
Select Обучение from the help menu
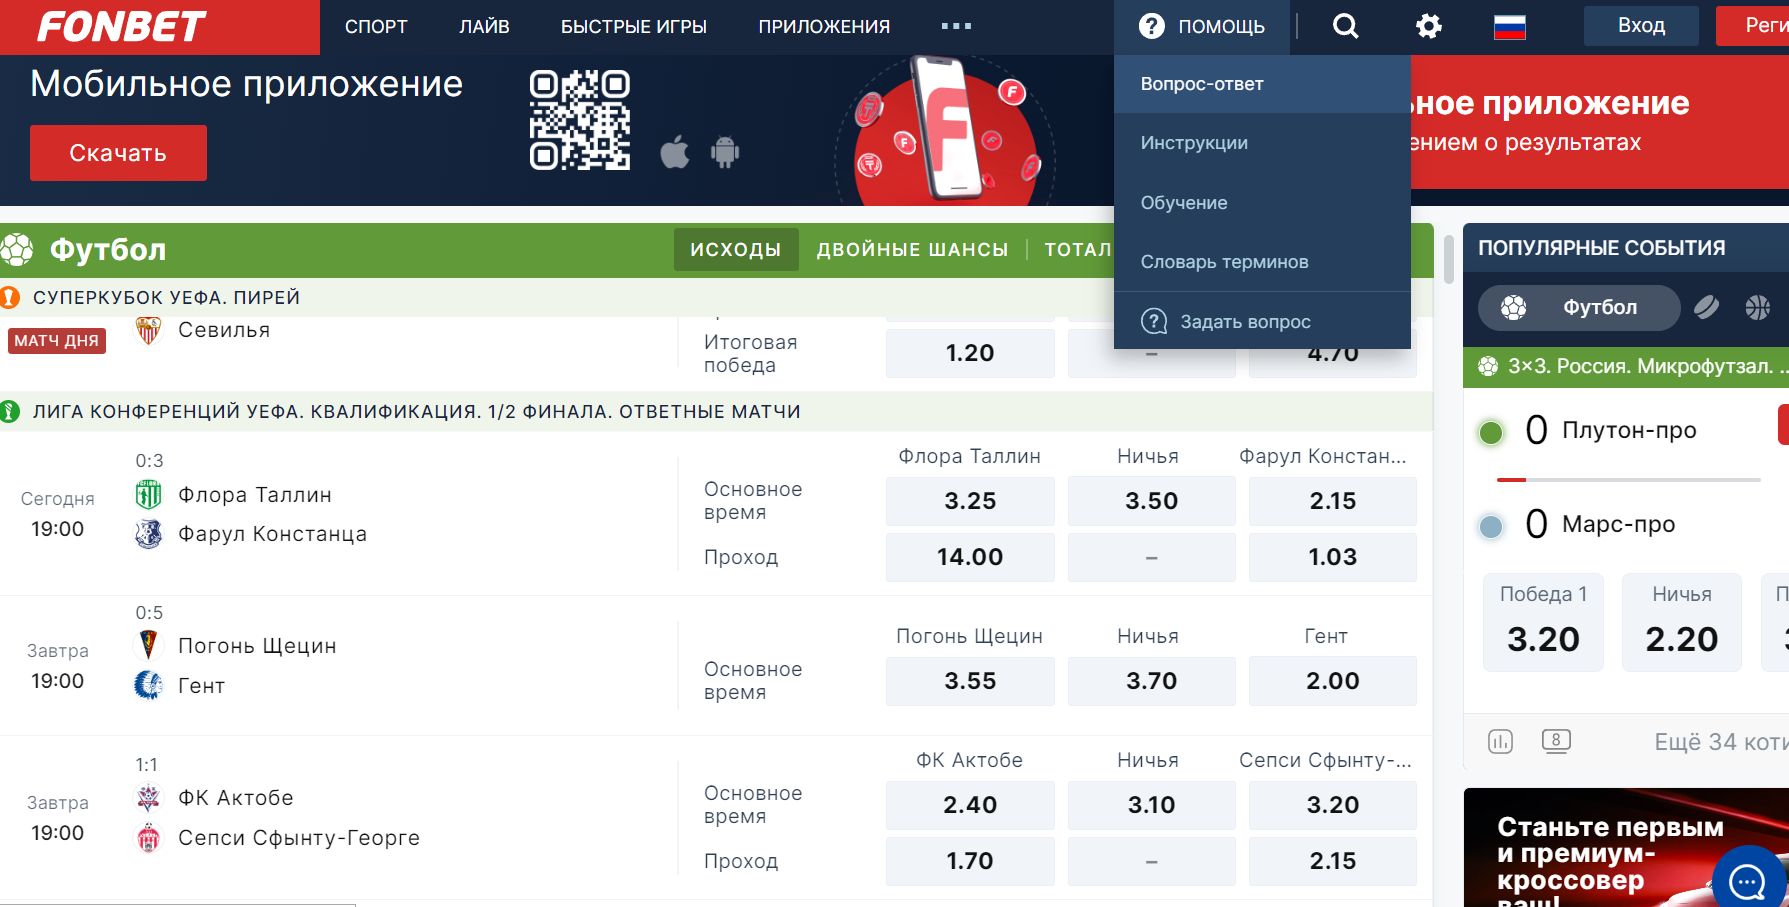pos(1262,203)
